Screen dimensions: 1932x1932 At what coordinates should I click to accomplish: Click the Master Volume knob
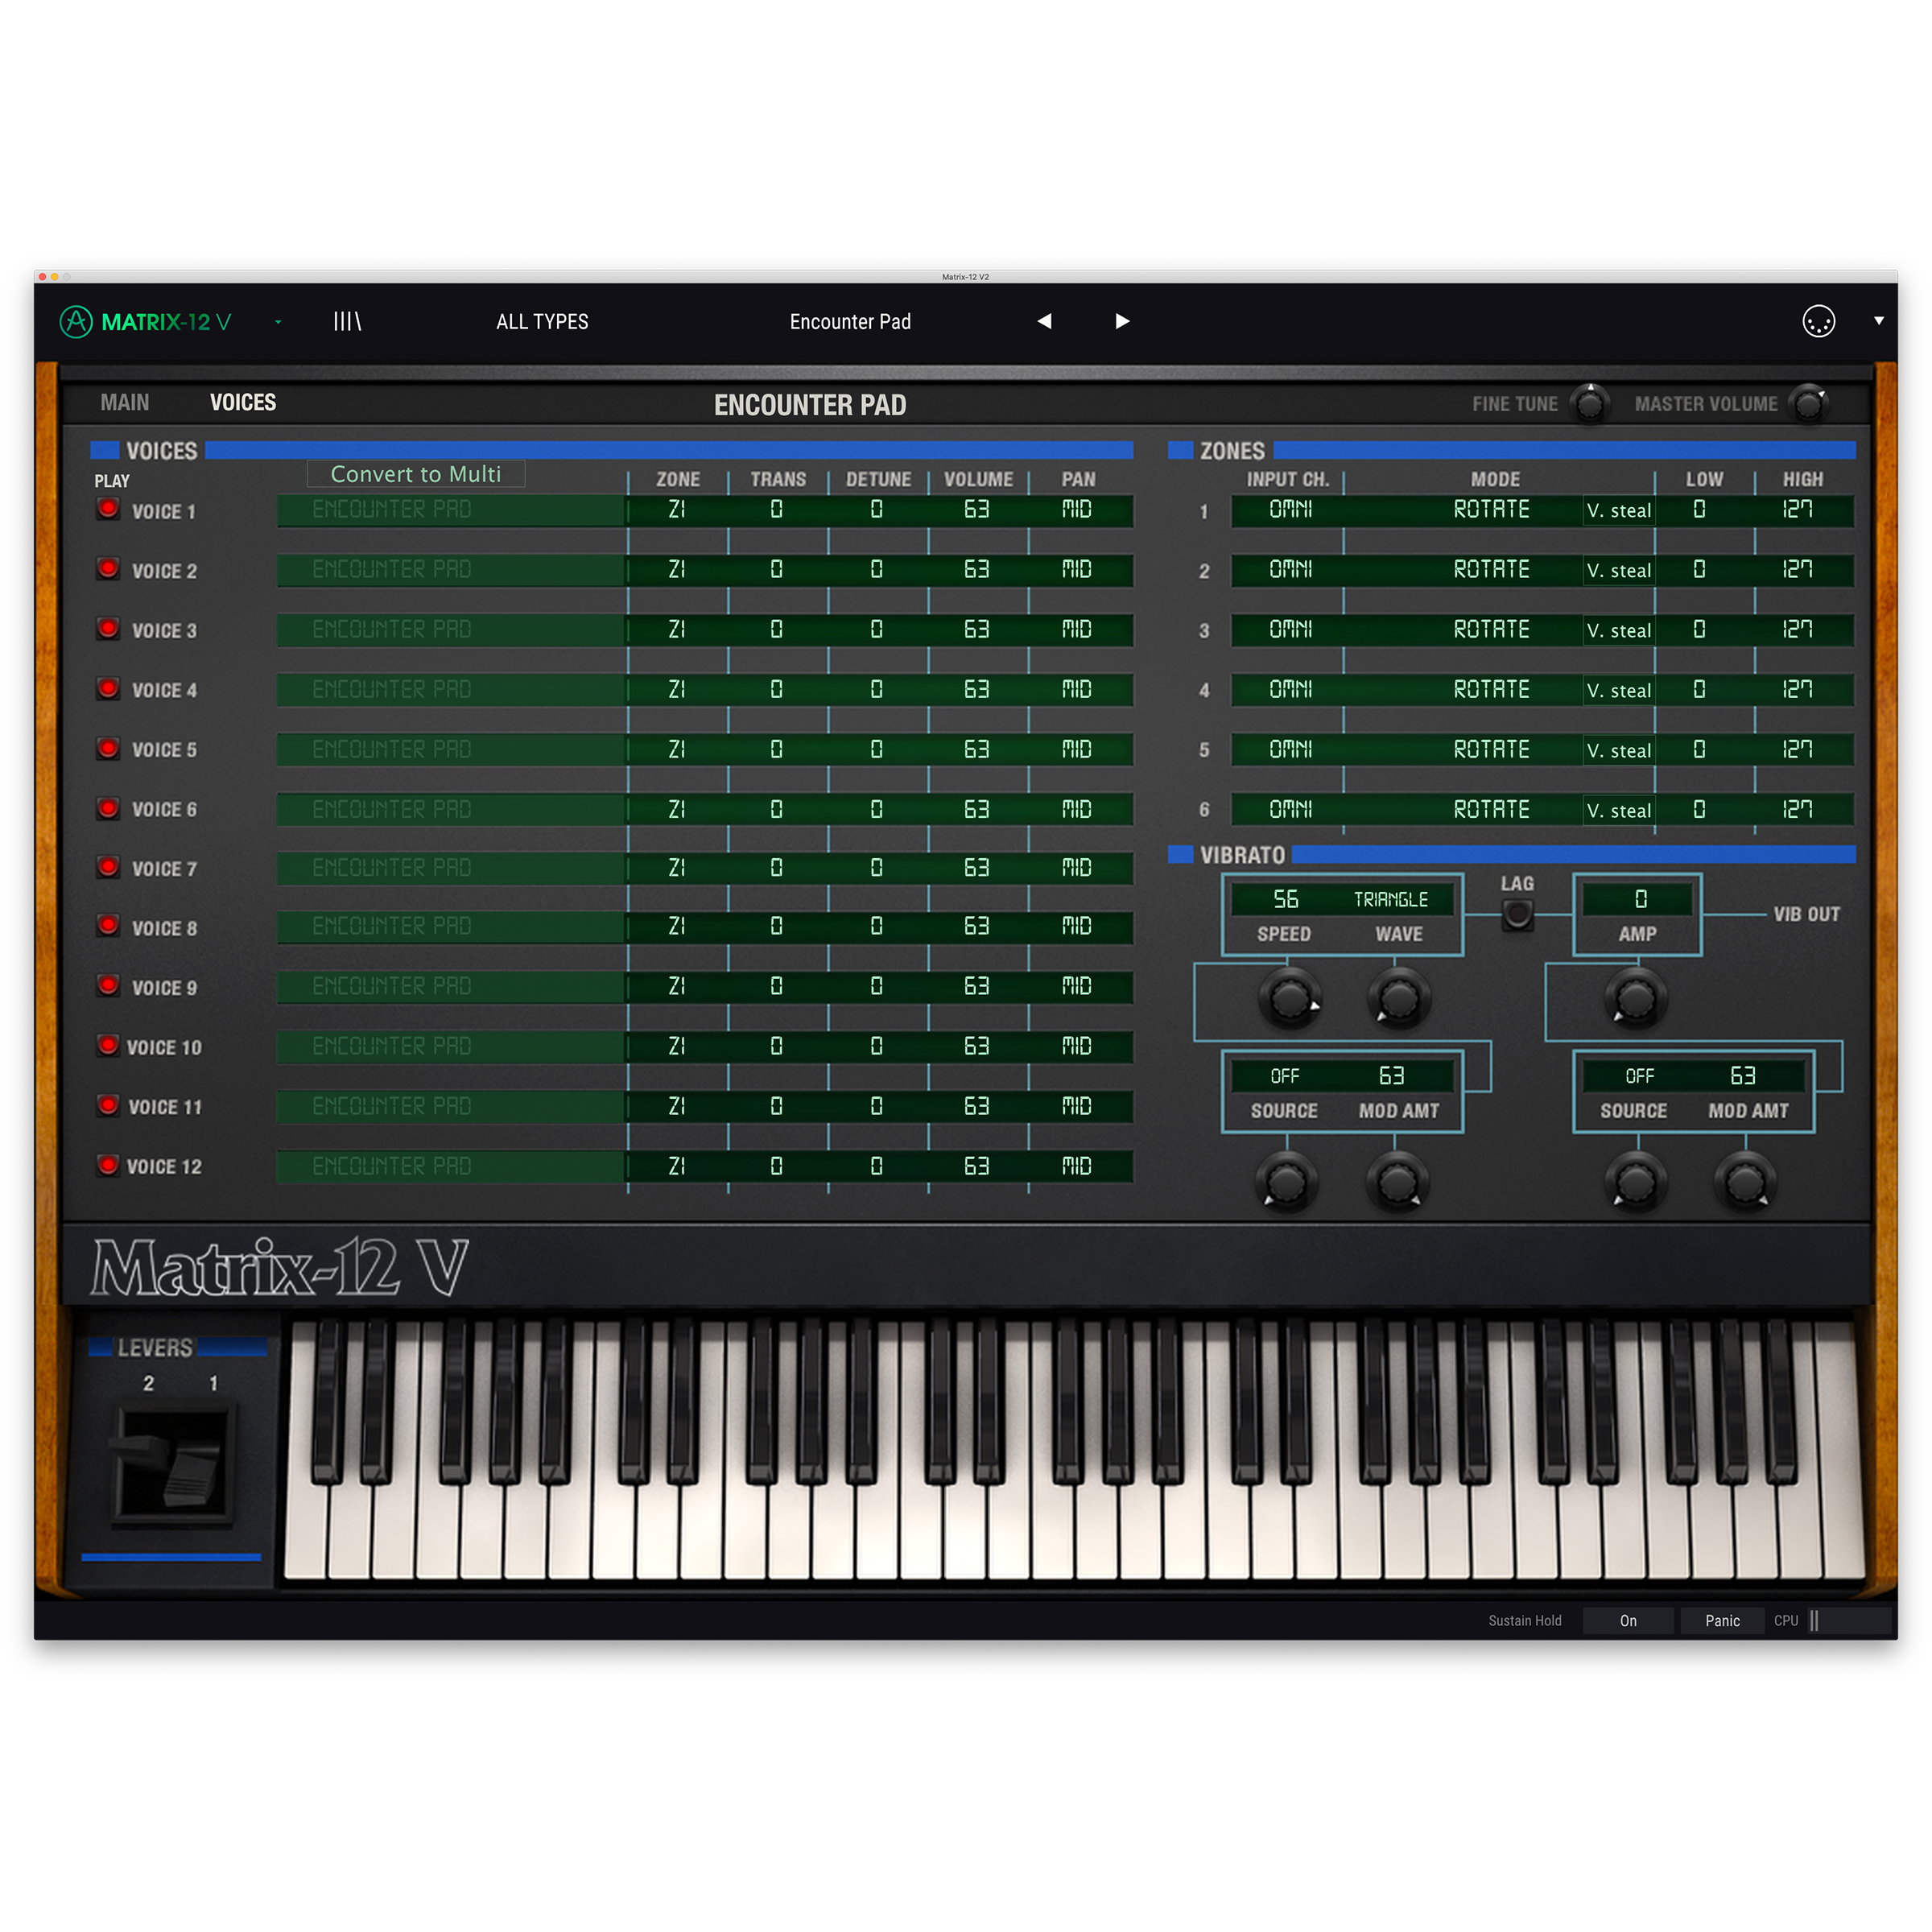(1807, 404)
